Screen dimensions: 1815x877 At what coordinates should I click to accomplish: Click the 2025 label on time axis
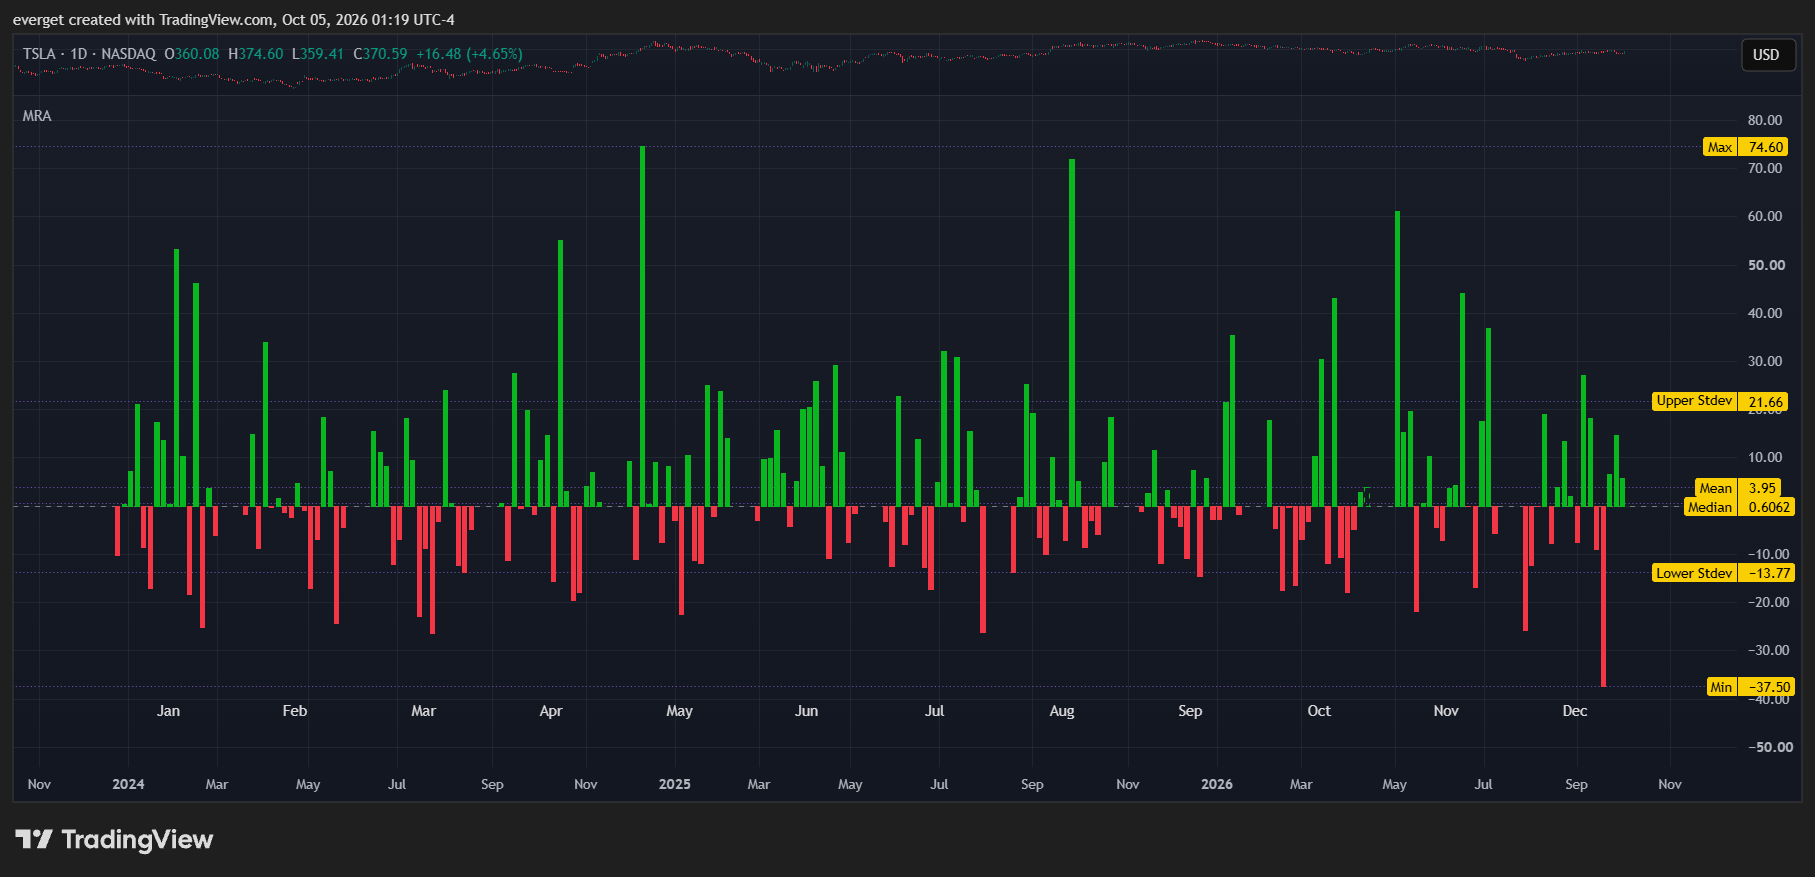675,784
